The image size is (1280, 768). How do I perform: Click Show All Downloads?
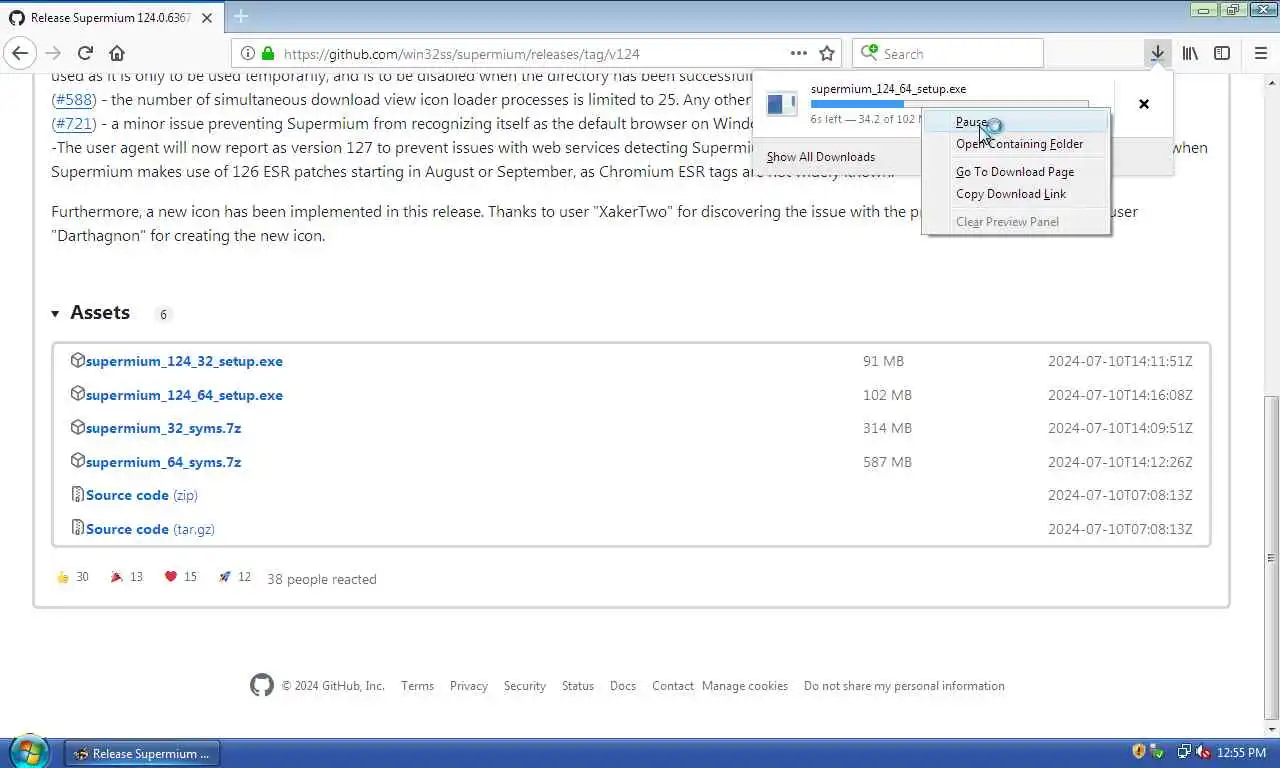[x=821, y=157]
